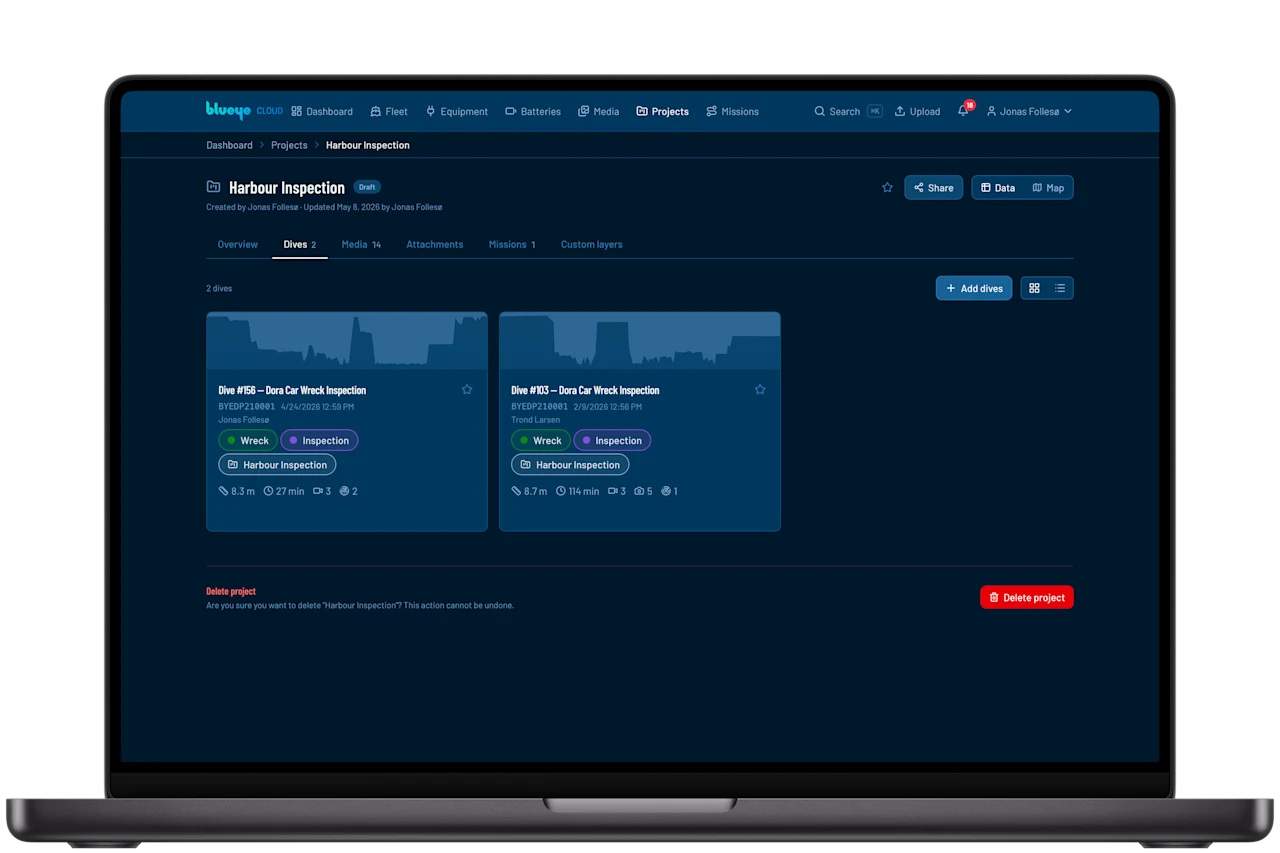This screenshot has width=1280, height=853.
Task: Open the Fleet navigation item
Action: tap(389, 111)
